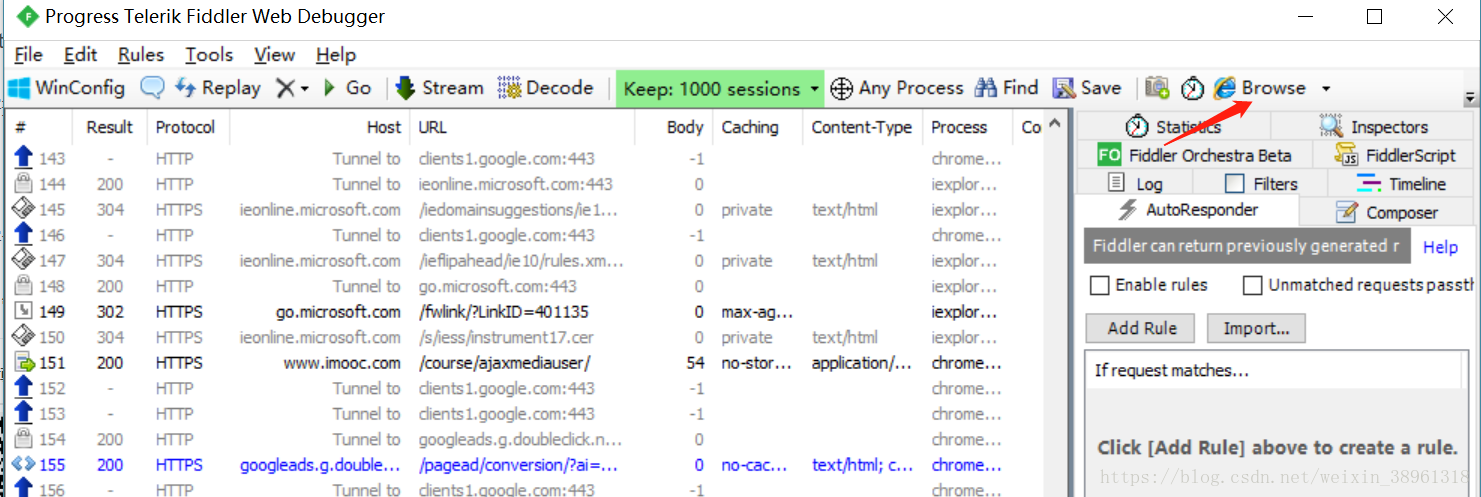Sort sessions by Protocol column header
The height and width of the screenshot is (497, 1481).
pyautogui.click(x=188, y=127)
